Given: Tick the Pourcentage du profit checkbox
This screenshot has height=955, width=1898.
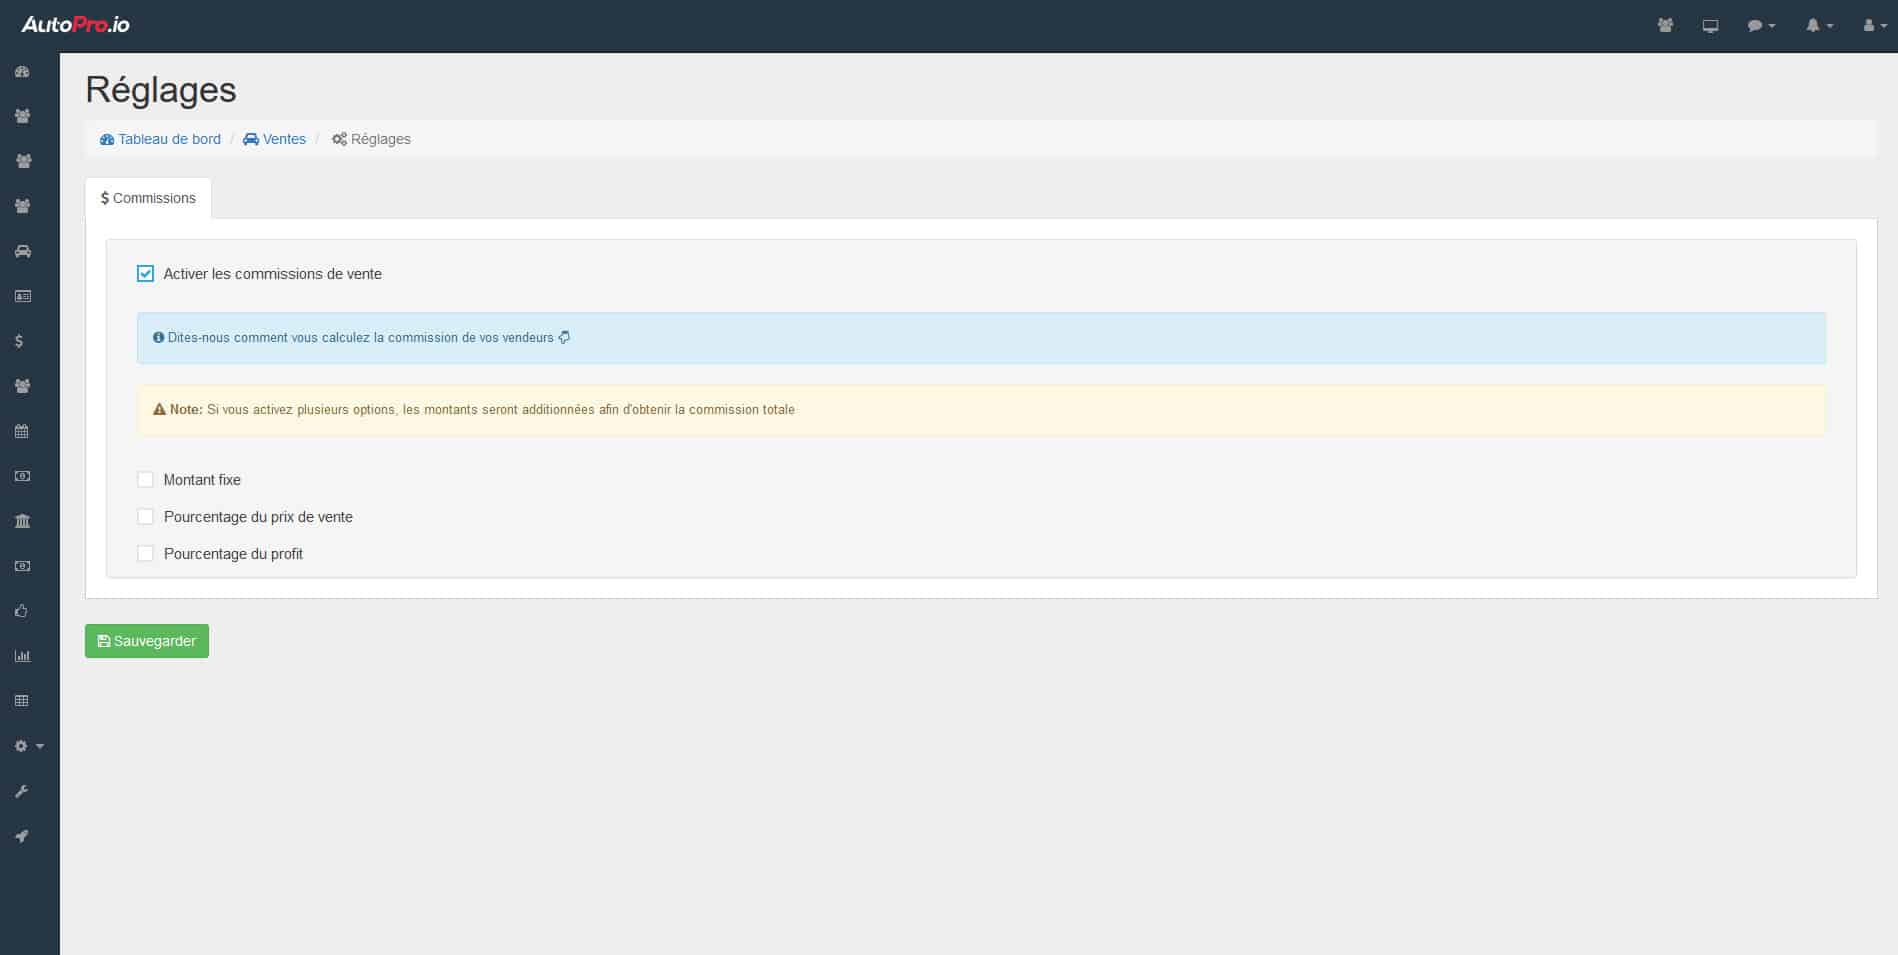Looking at the screenshot, I should [146, 554].
